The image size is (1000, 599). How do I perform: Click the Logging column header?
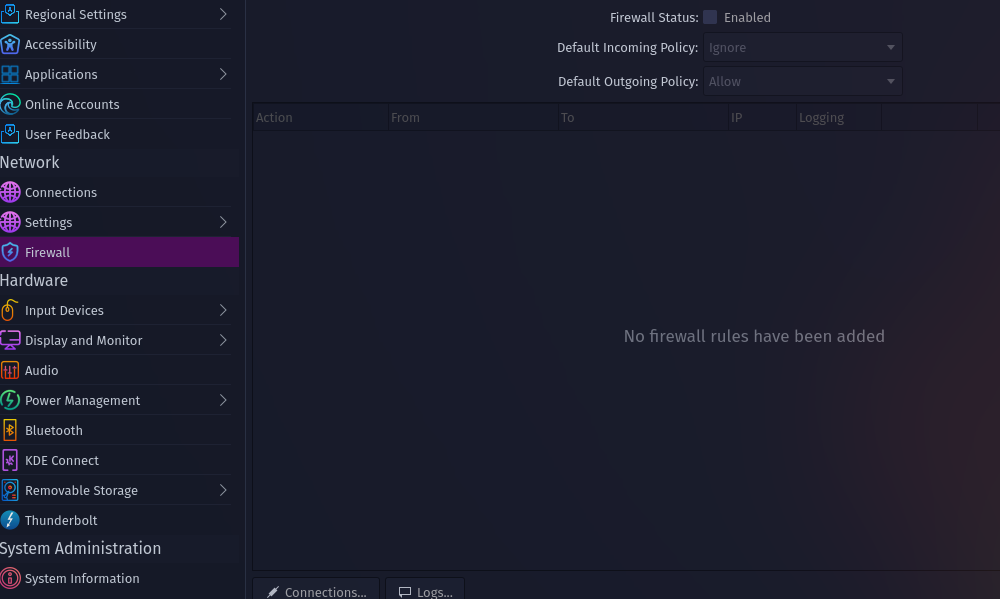(x=839, y=117)
